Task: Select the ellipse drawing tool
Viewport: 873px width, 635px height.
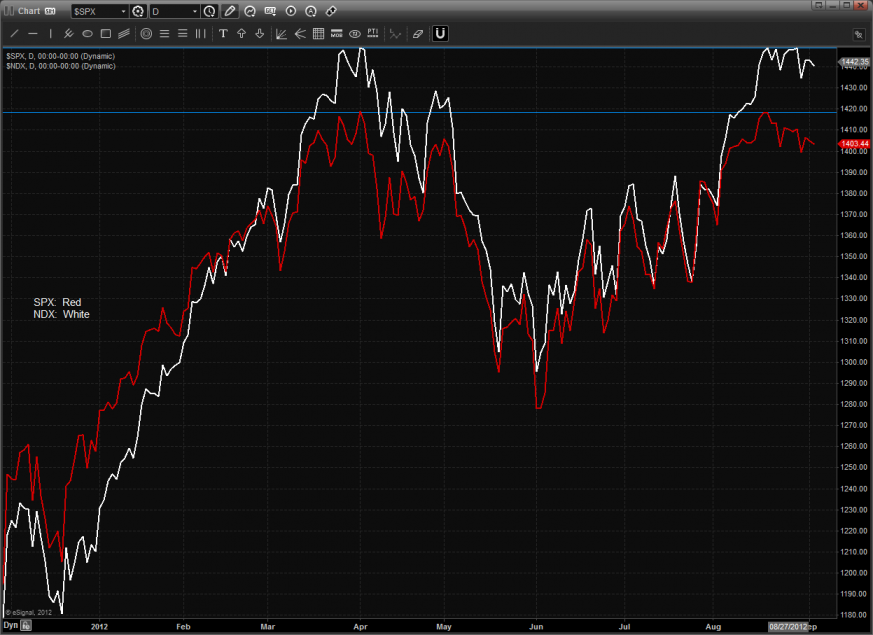Action: click(x=87, y=34)
